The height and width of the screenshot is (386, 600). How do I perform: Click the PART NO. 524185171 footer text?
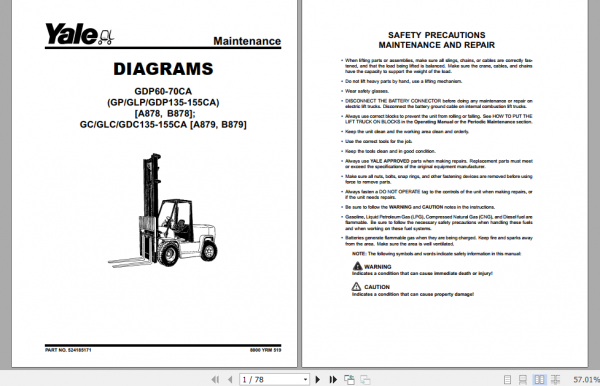point(68,350)
